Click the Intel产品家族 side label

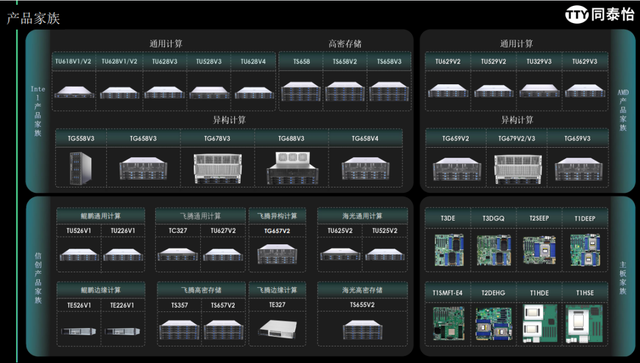pyautogui.click(x=38, y=111)
